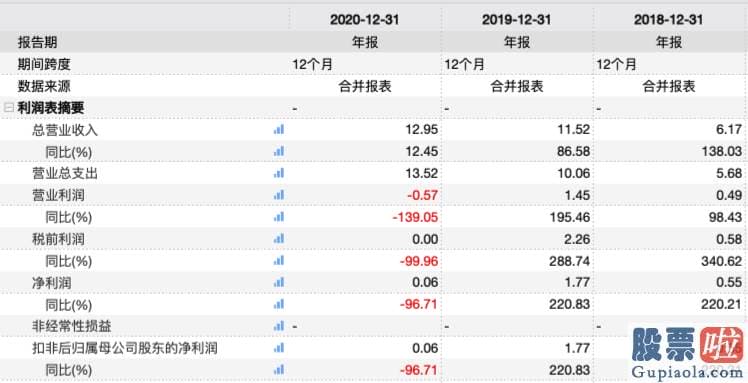
Task: Select 2018 净利润 value 0.55
Action: click(728, 283)
